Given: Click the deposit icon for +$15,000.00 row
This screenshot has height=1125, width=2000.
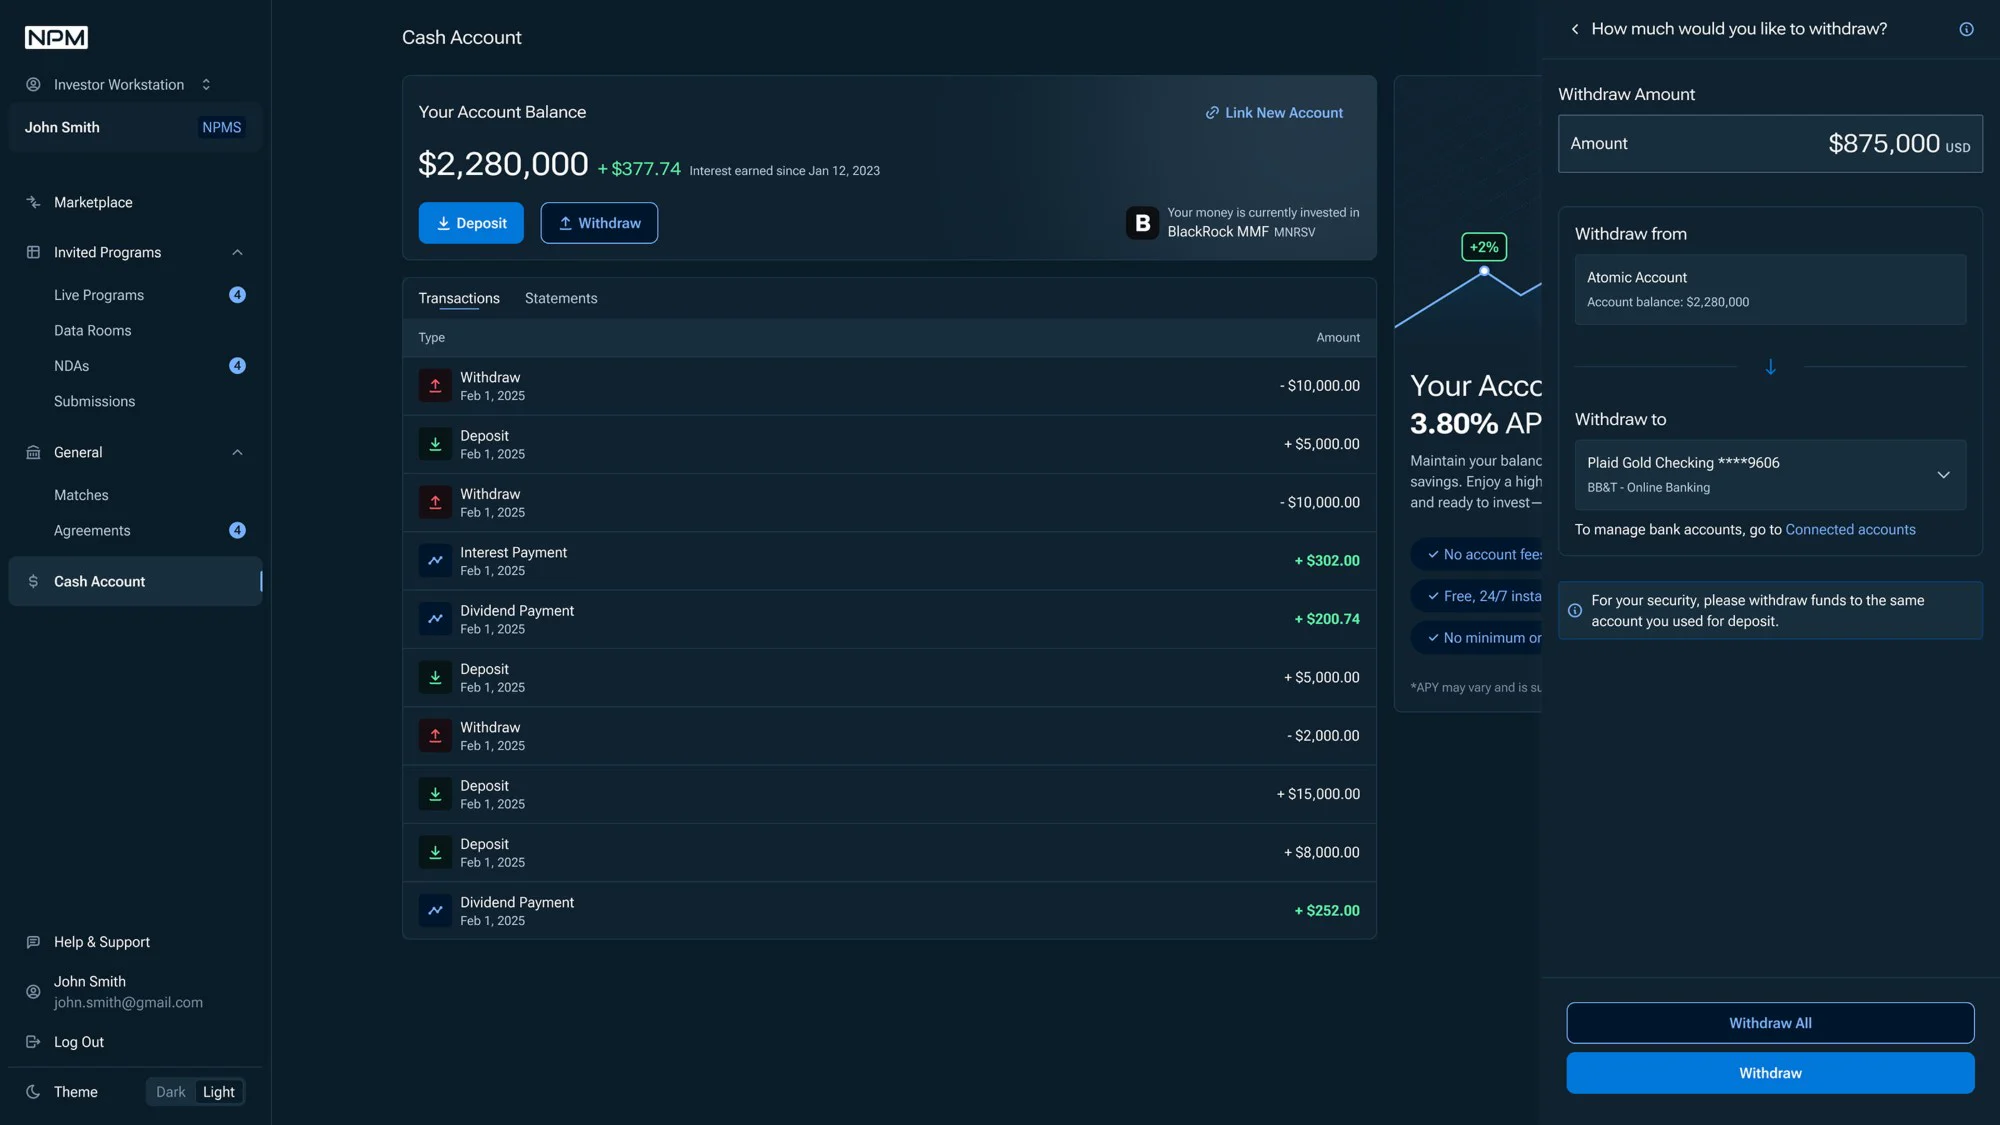Looking at the screenshot, I should (x=435, y=794).
